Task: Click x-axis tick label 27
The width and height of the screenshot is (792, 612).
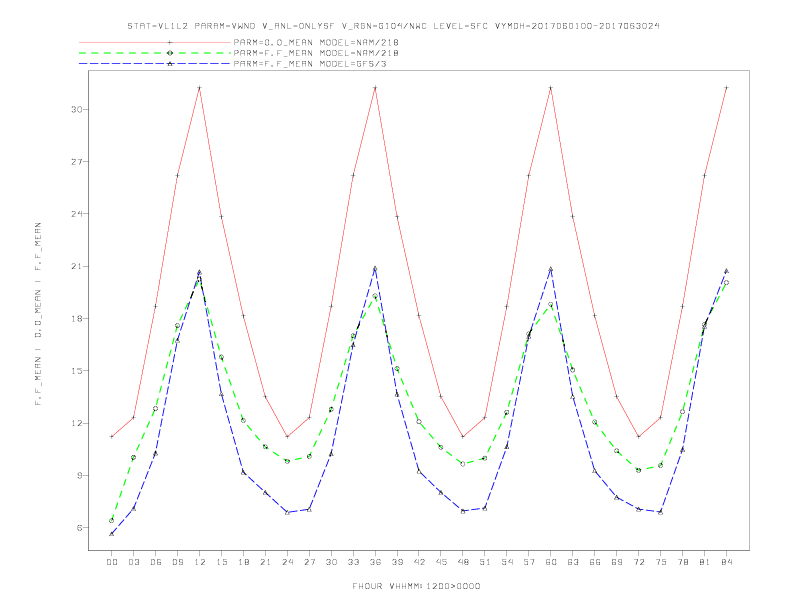Action: tap(309, 562)
